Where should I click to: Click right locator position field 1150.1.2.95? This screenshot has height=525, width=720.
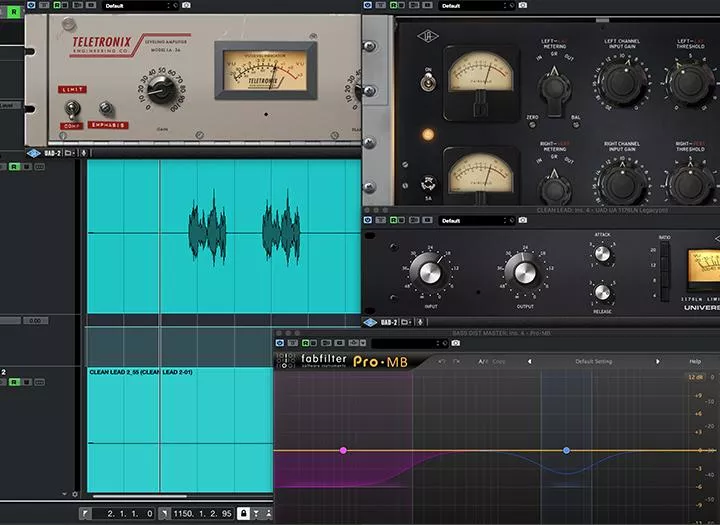click(x=202, y=514)
